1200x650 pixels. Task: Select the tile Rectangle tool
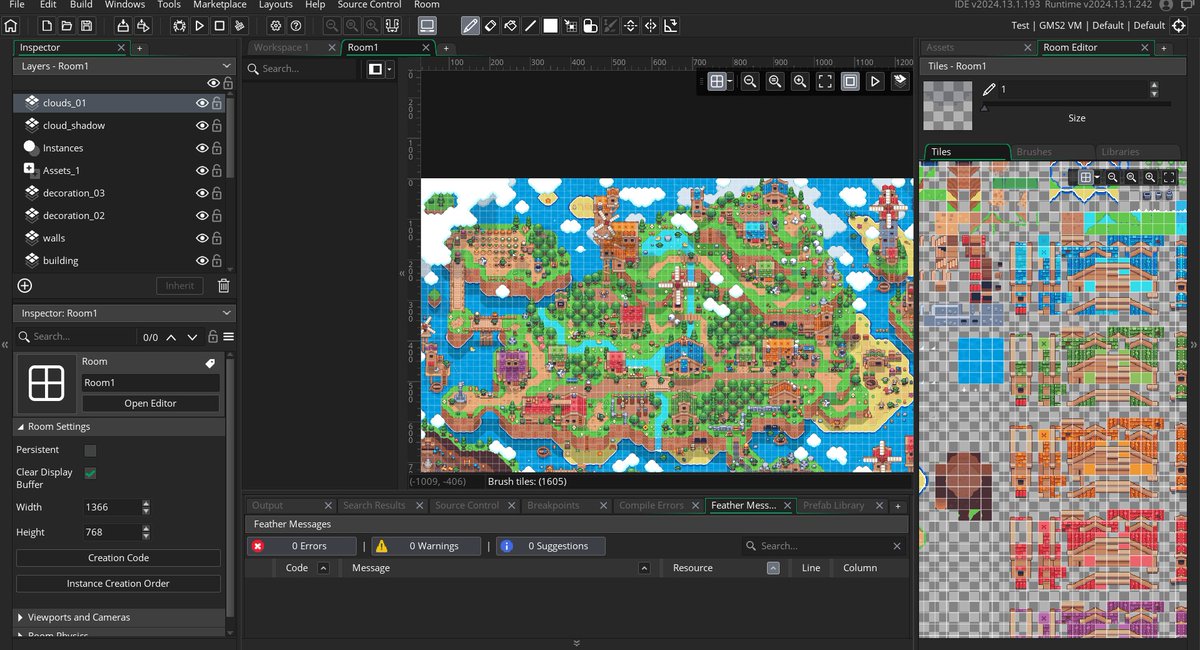550,25
